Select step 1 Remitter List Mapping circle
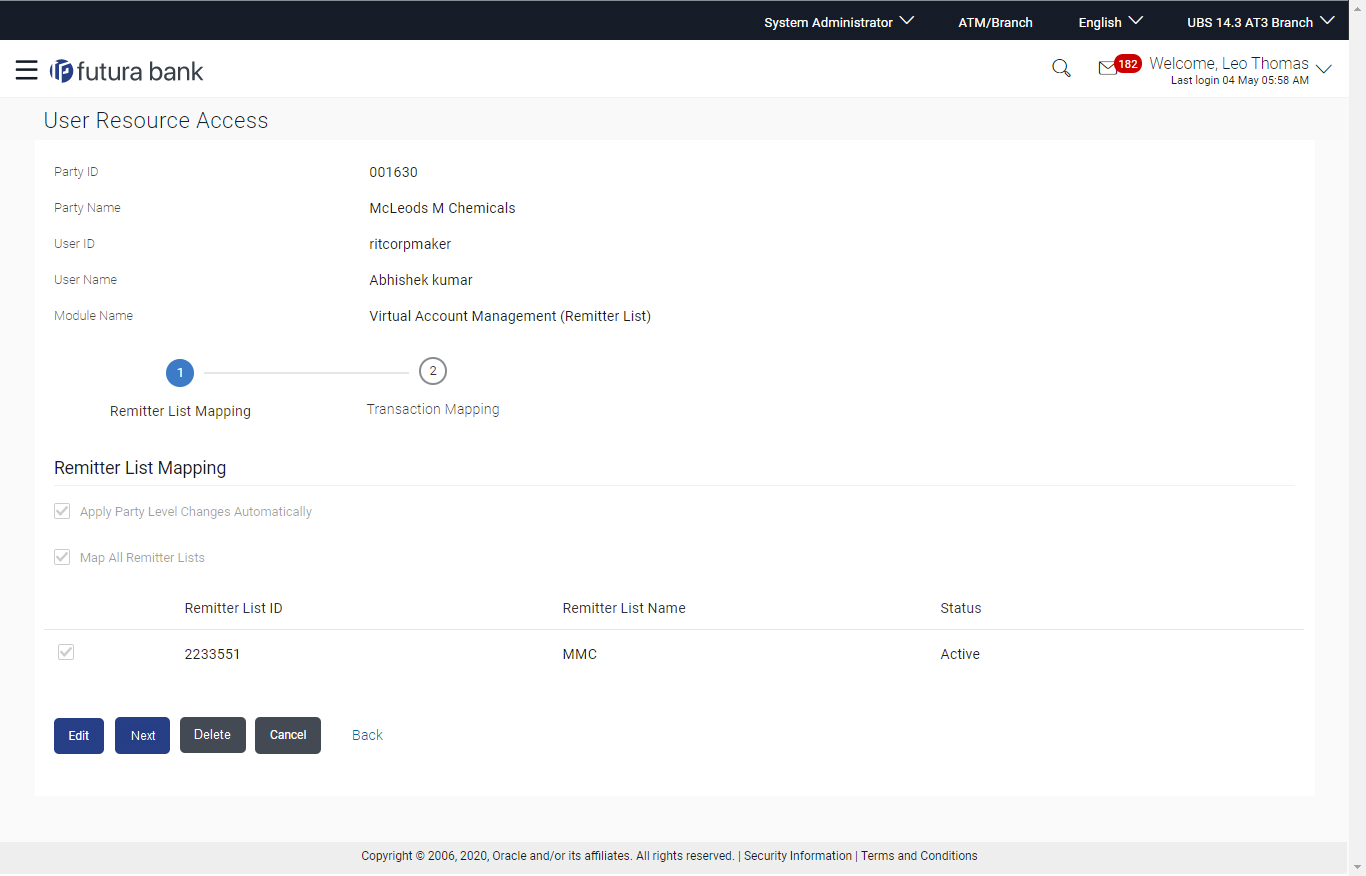1366x876 pixels. (x=180, y=373)
